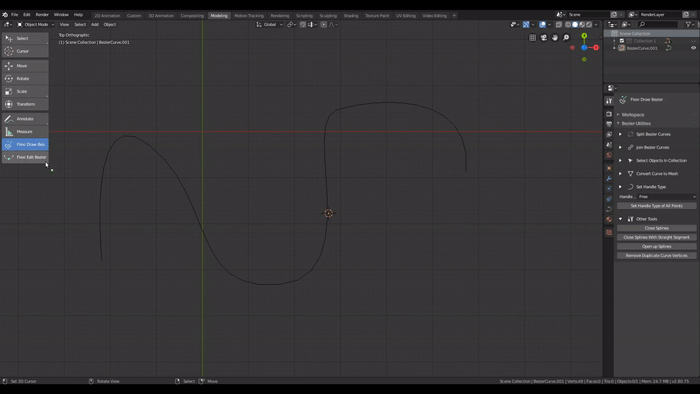Click the Convert Curve to Mesh icon
The width and height of the screenshot is (700, 394).
click(630, 174)
